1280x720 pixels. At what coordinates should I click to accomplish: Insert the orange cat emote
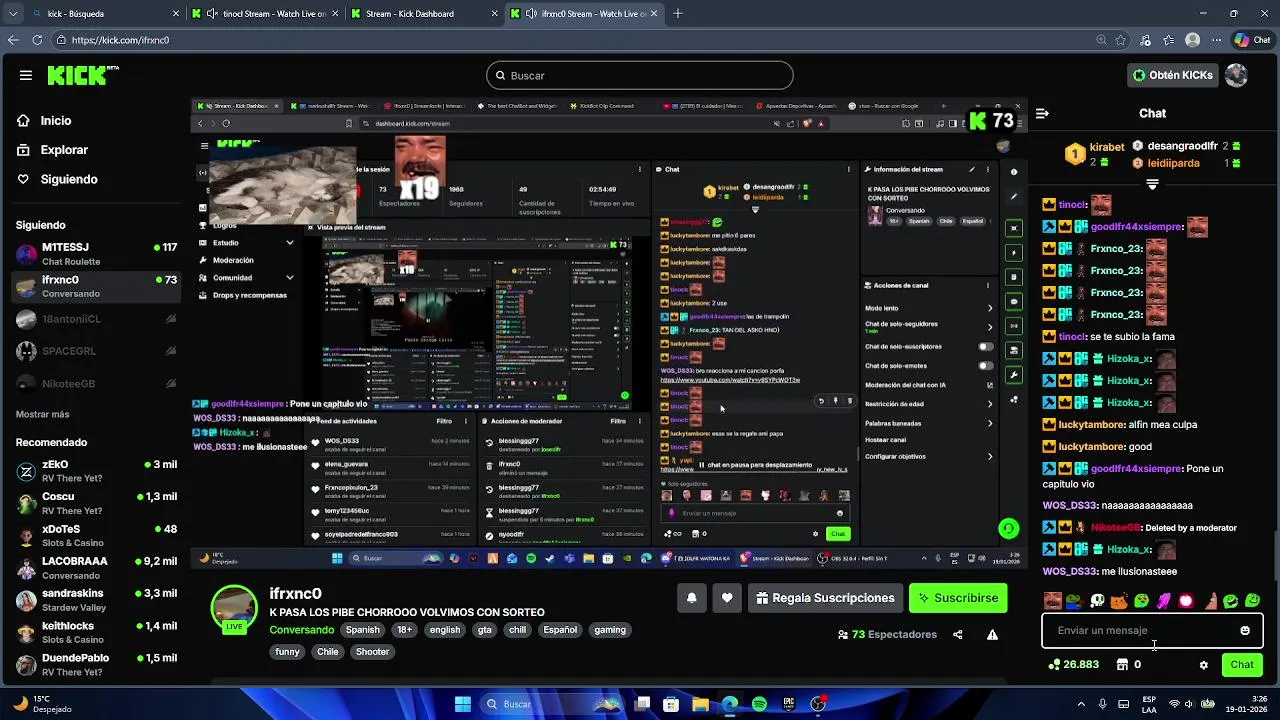point(1119,601)
